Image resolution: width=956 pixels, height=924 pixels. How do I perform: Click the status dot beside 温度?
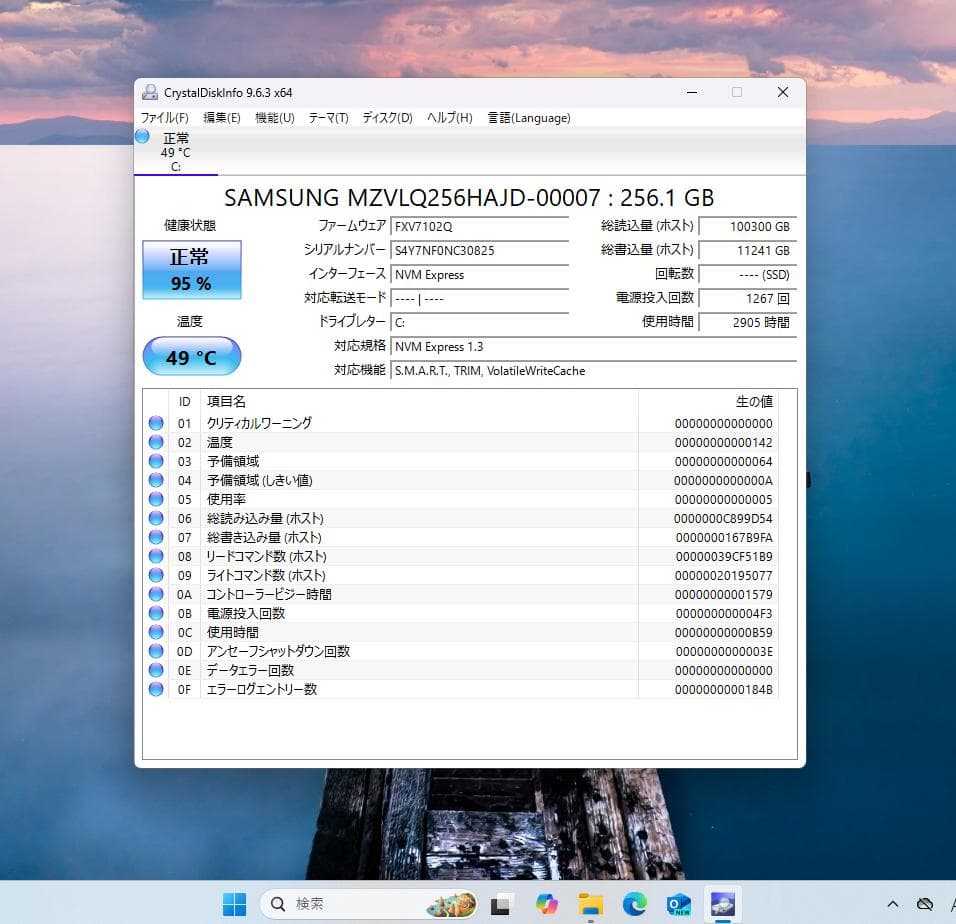pyautogui.click(x=156, y=442)
